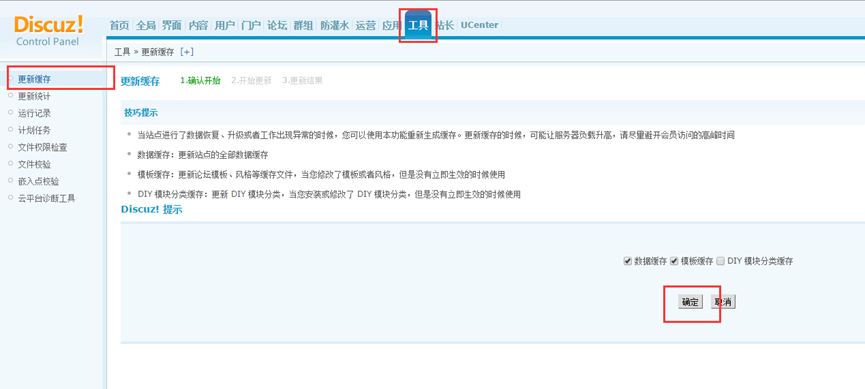The height and width of the screenshot is (389, 865).
Task: Click the 3.更新结果 step label
Action: [302, 81]
